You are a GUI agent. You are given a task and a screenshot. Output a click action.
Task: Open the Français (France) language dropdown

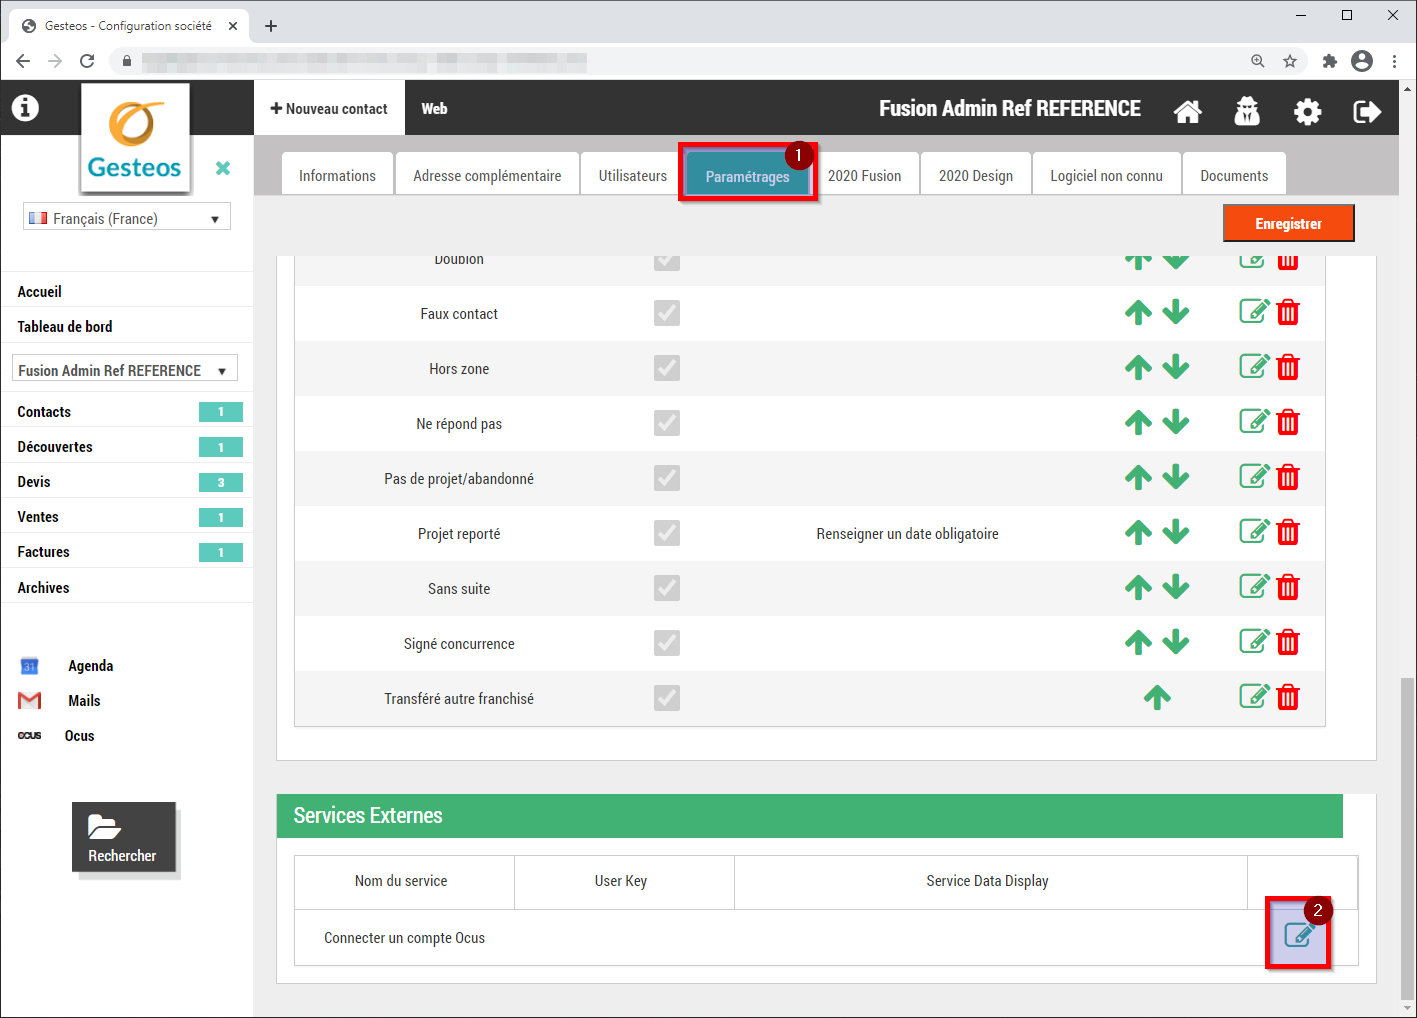coord(127,218)
